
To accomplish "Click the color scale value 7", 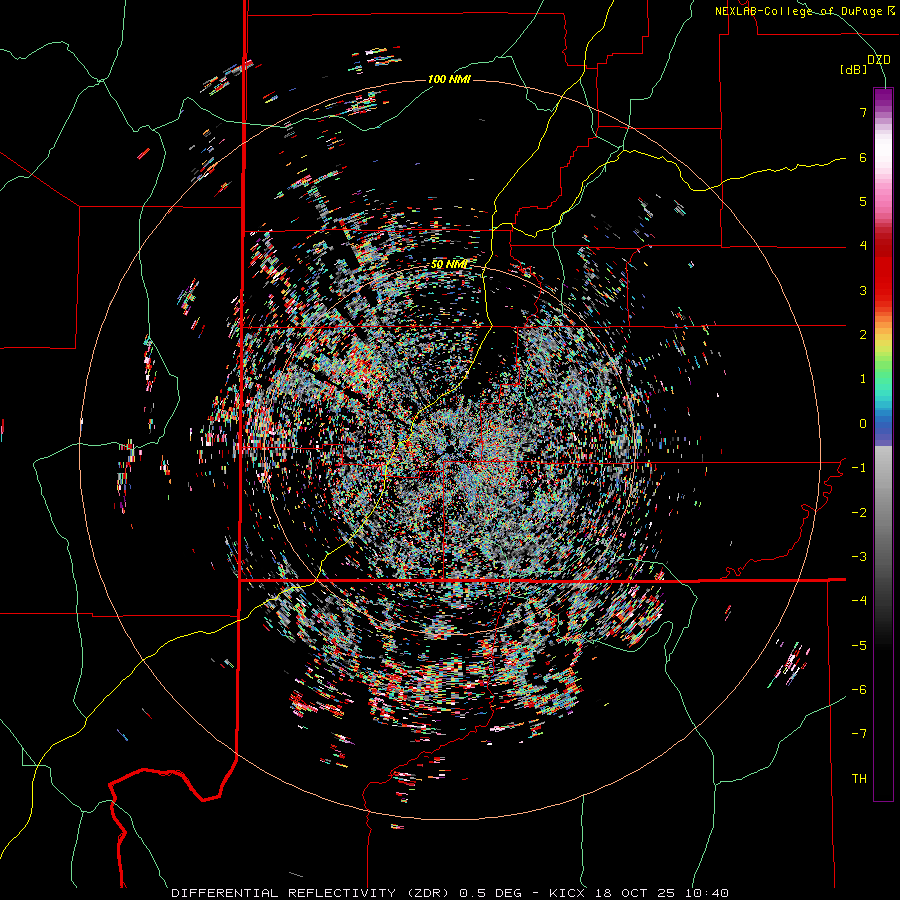I will coord(863,112).
